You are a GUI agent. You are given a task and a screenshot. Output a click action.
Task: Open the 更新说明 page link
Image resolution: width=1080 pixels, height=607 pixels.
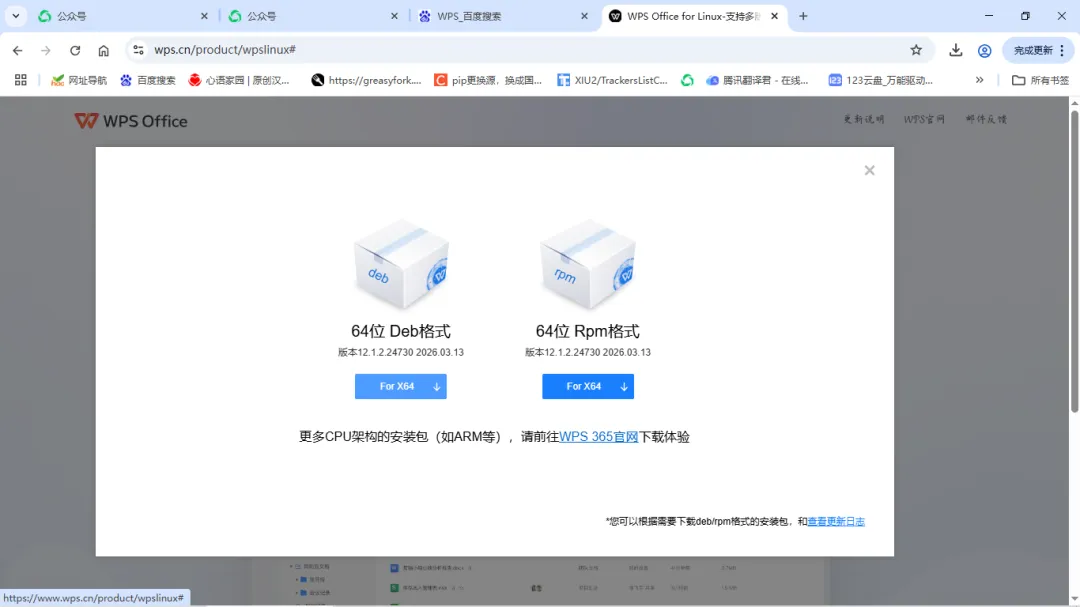pos(864,119)
